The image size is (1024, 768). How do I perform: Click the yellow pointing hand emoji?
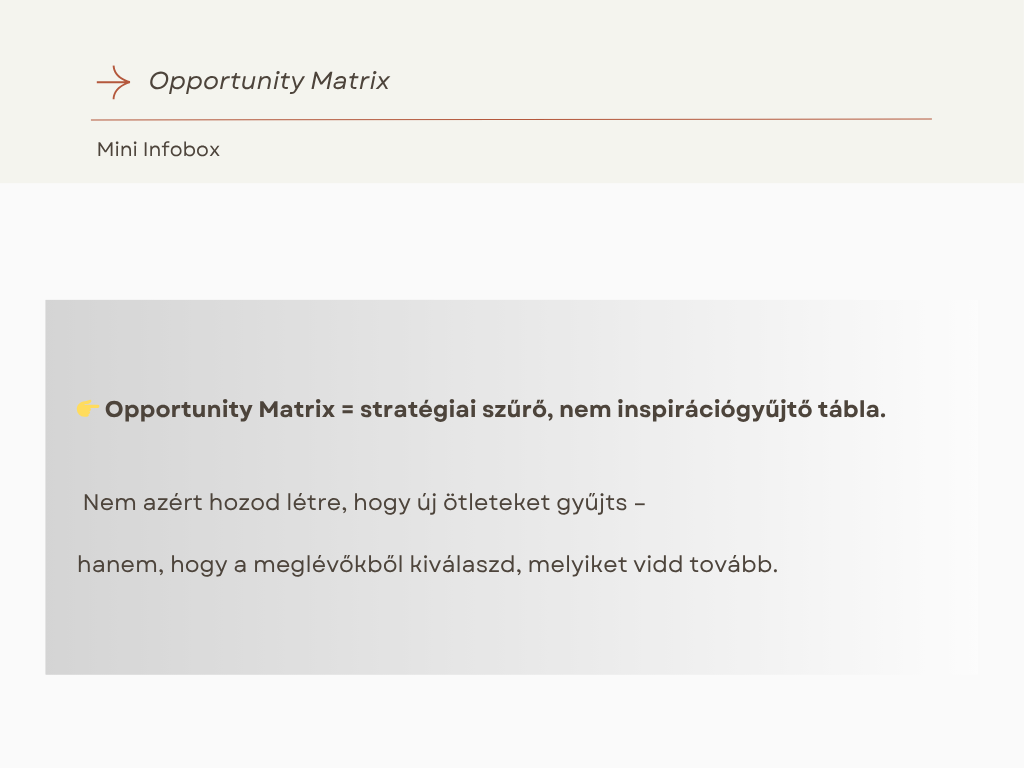(x=87, y=409)
